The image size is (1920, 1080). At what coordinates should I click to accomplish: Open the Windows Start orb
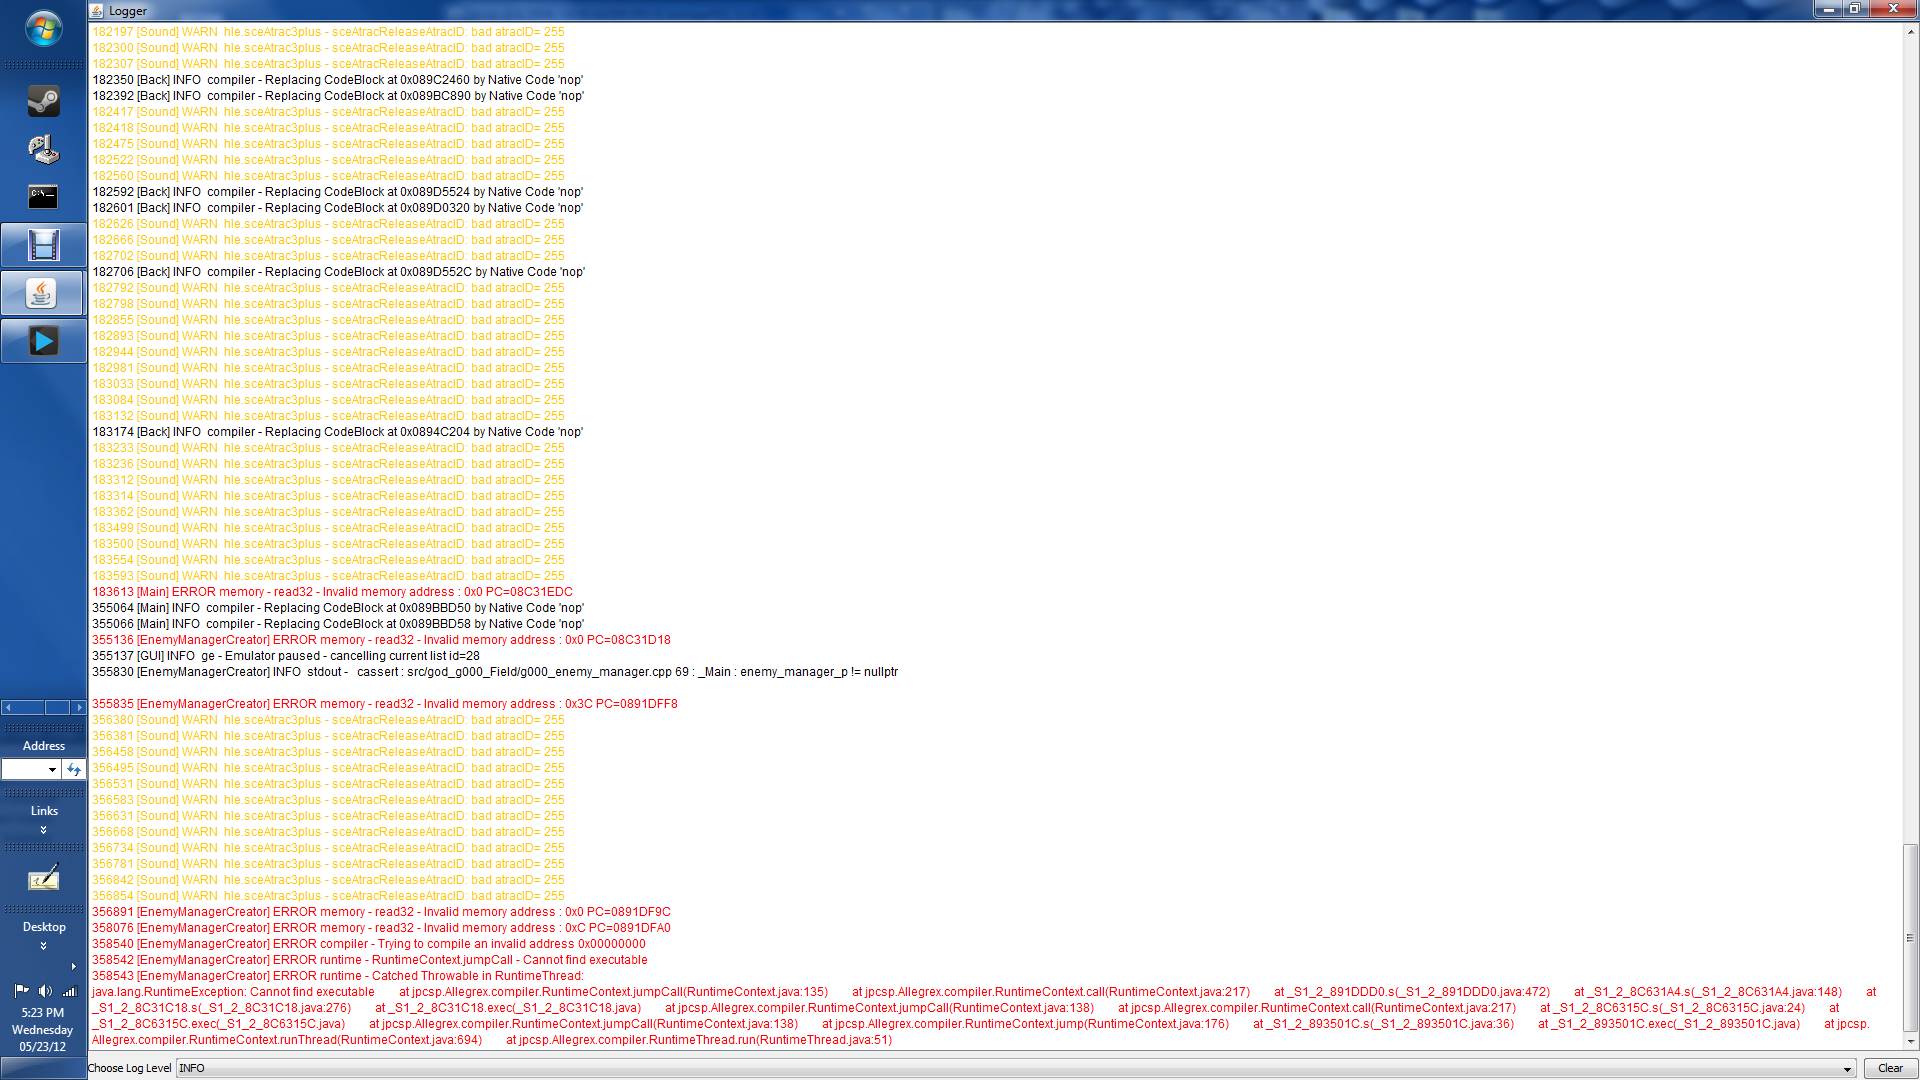point(43,28)
